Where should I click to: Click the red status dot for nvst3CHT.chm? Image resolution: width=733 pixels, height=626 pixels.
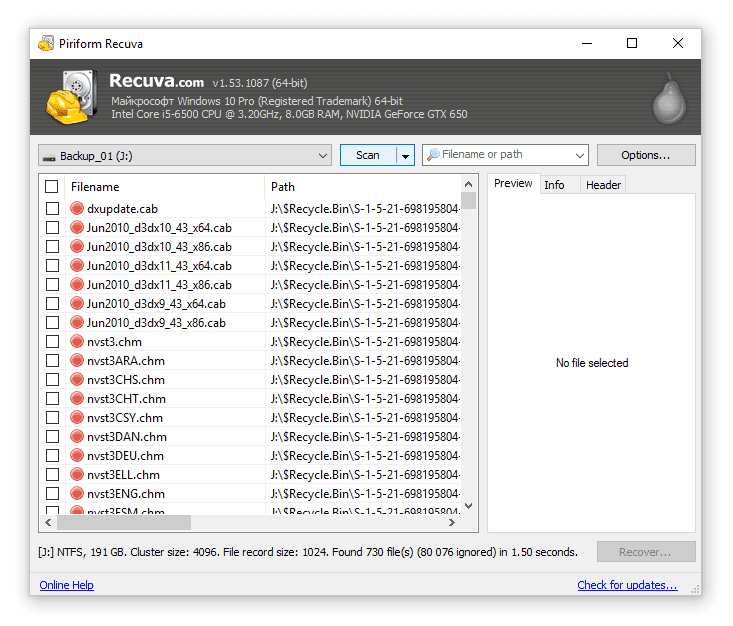[x=77, y=398]
